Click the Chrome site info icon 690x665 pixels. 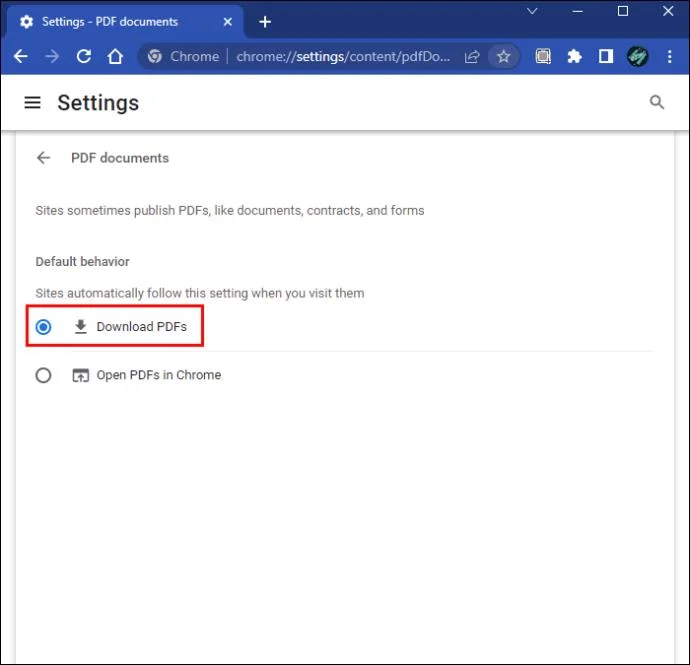(154, 56)
